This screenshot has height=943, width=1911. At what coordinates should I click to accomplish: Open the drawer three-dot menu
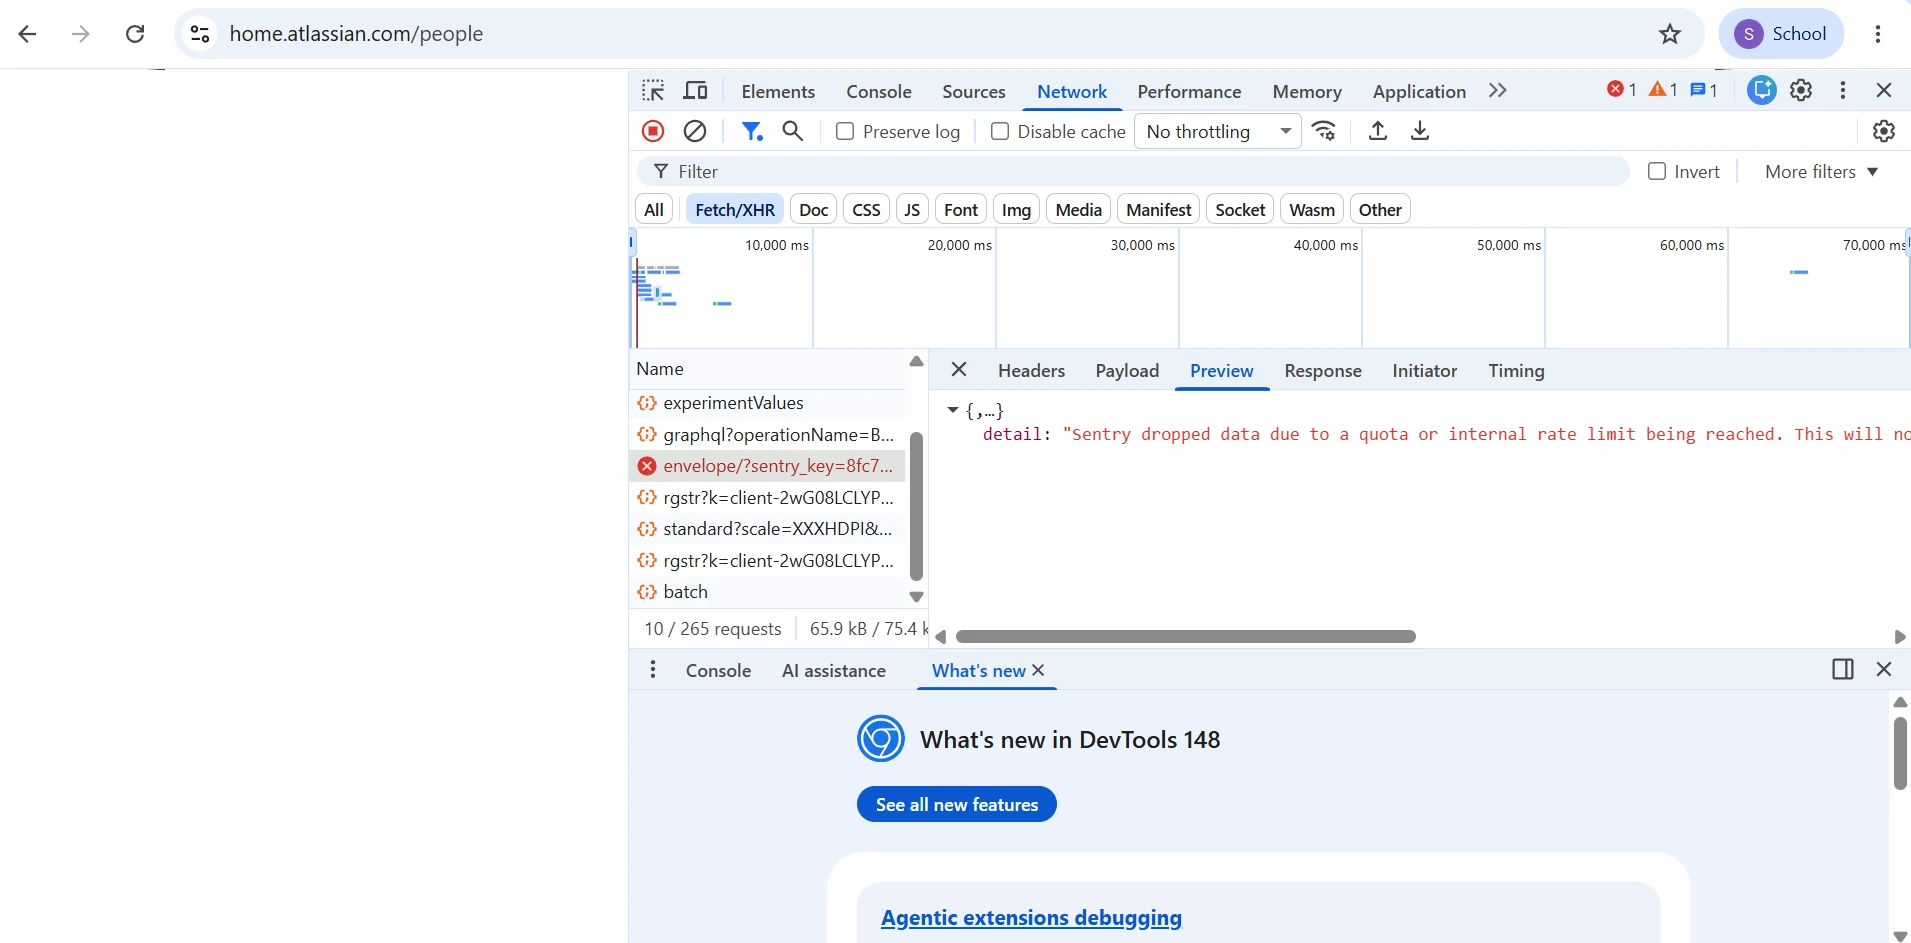[653, 670]
